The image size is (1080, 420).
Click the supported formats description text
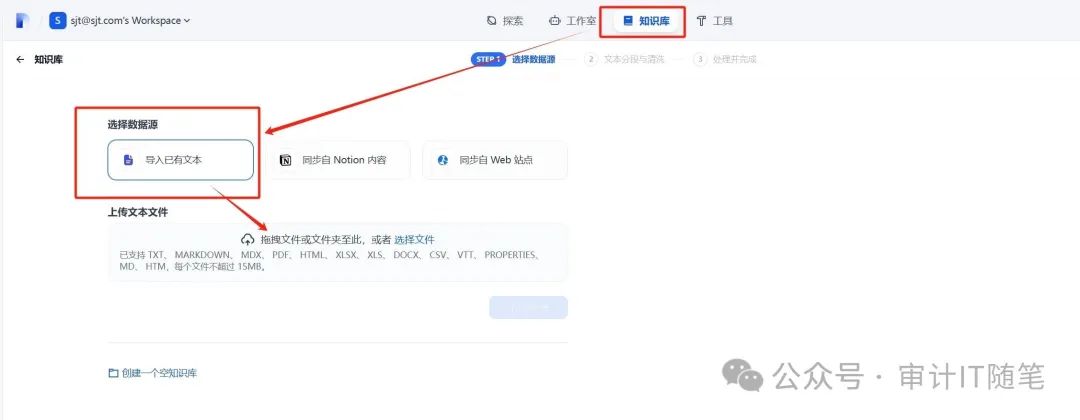pyautogui.click(x=329, y=260)
